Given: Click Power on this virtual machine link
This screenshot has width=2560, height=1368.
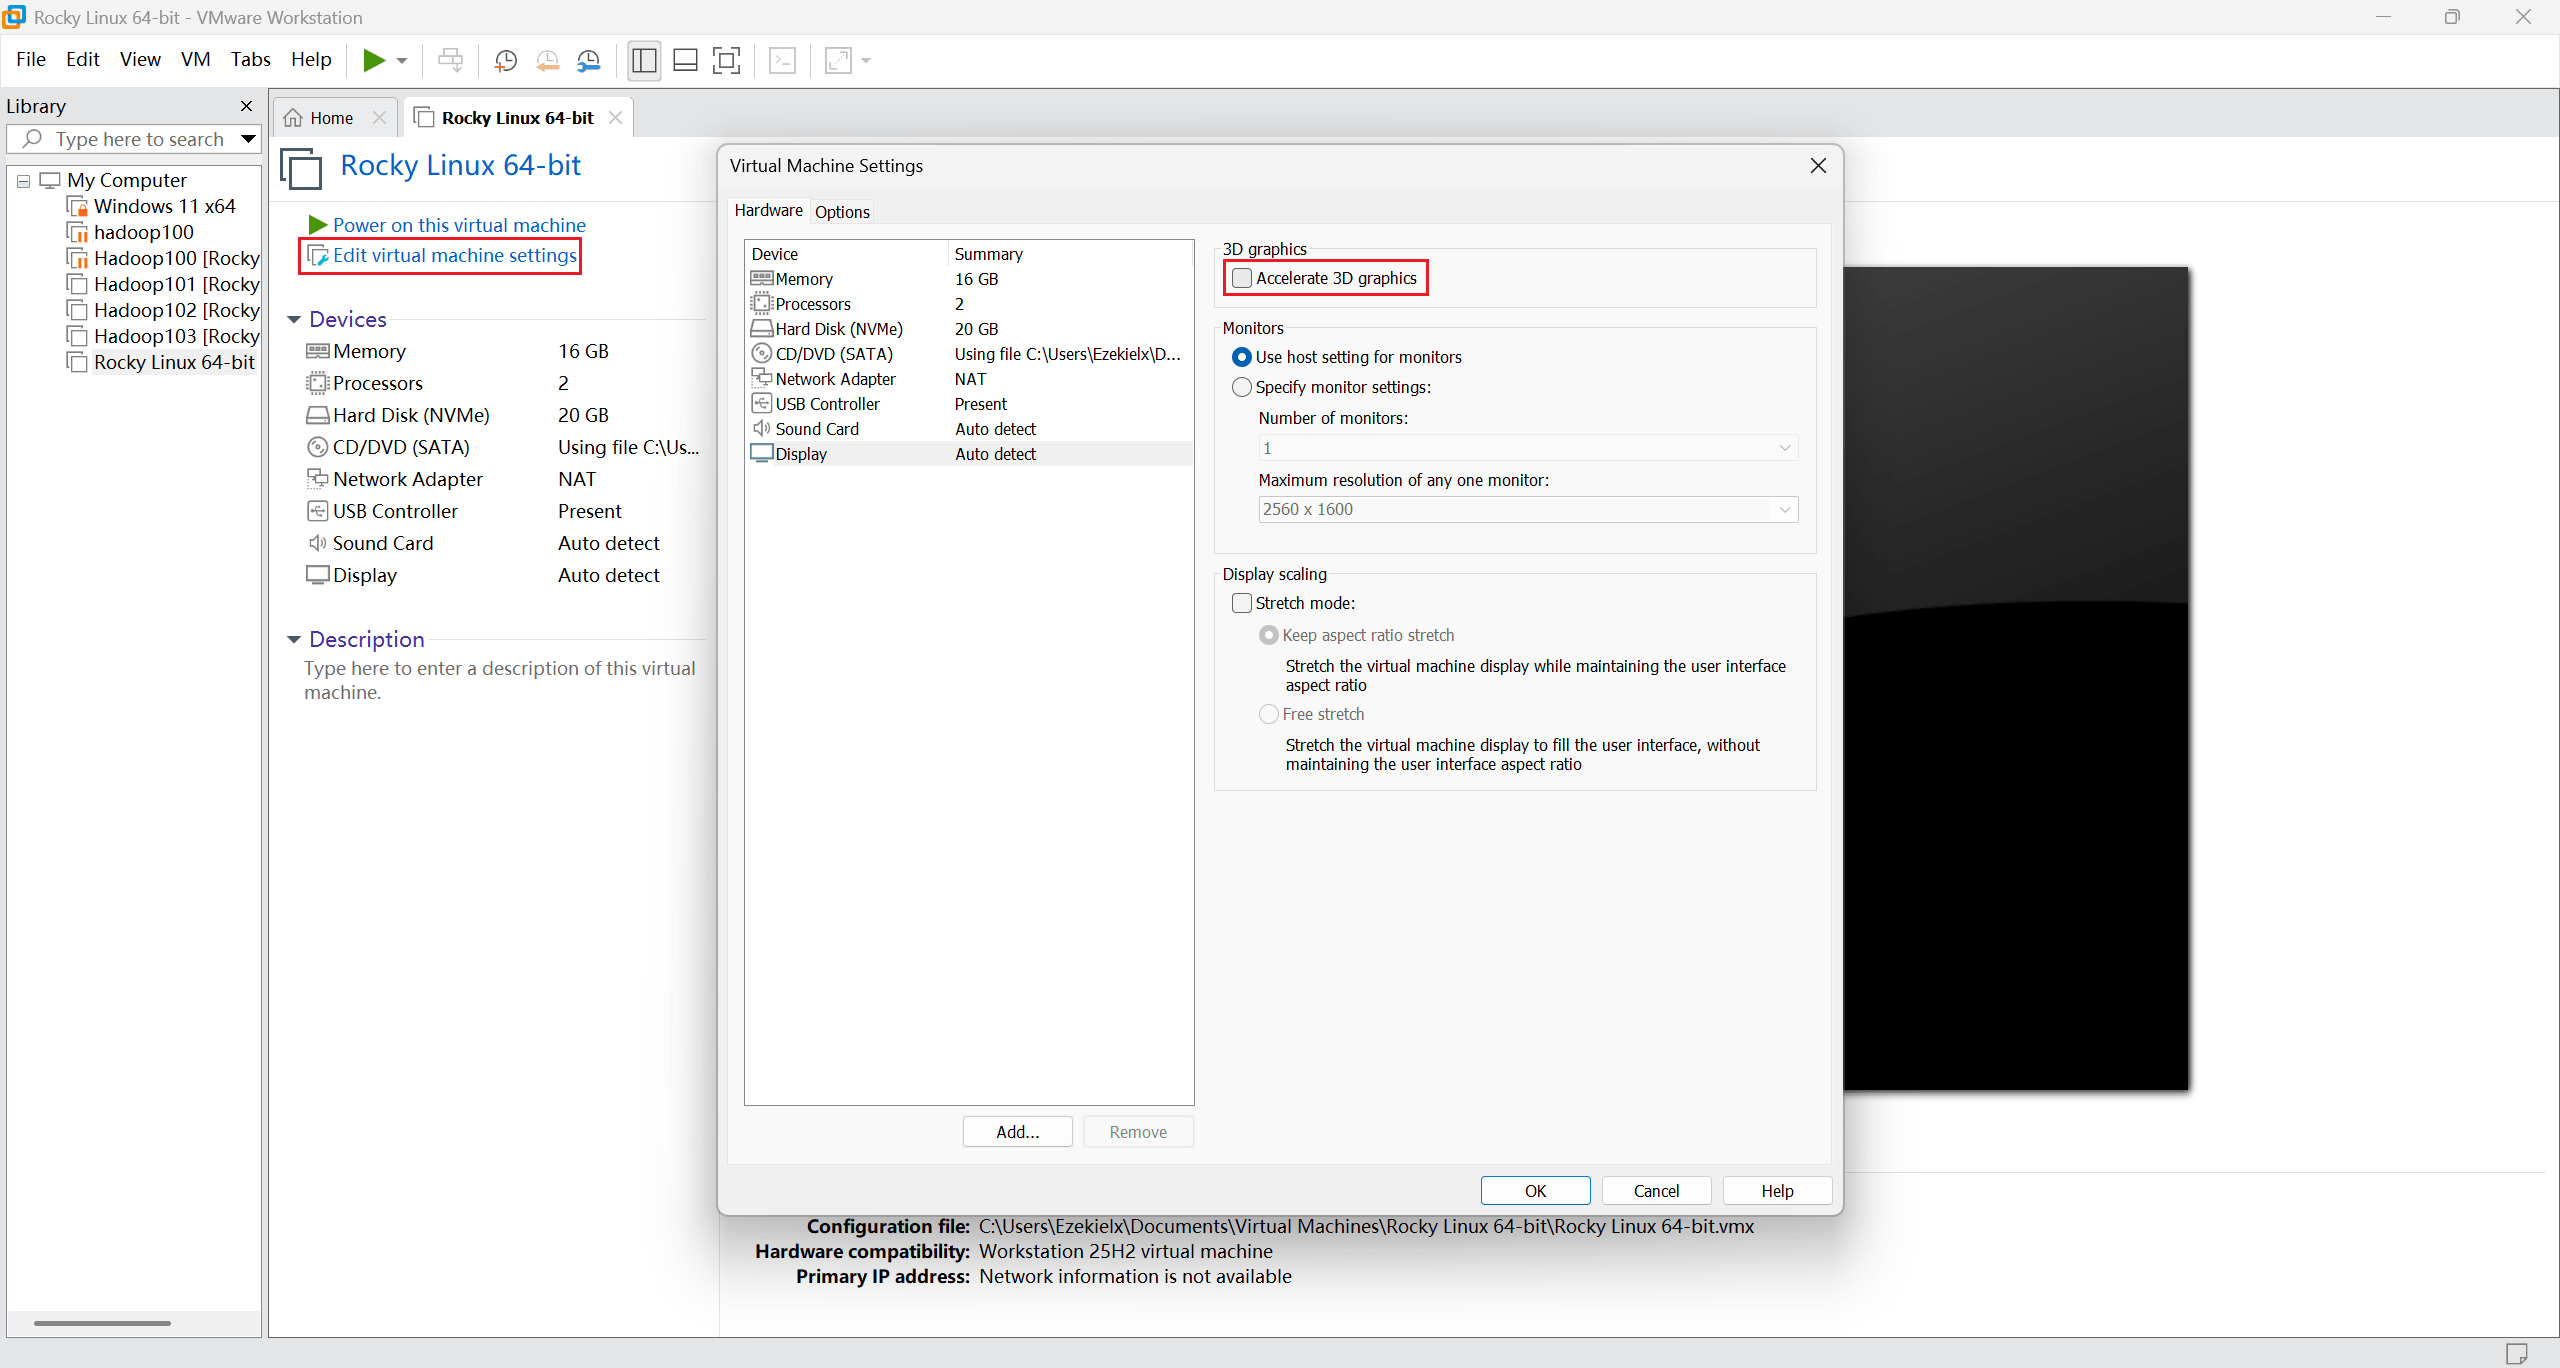Looking at the screenshot, I should pos(458,225).
